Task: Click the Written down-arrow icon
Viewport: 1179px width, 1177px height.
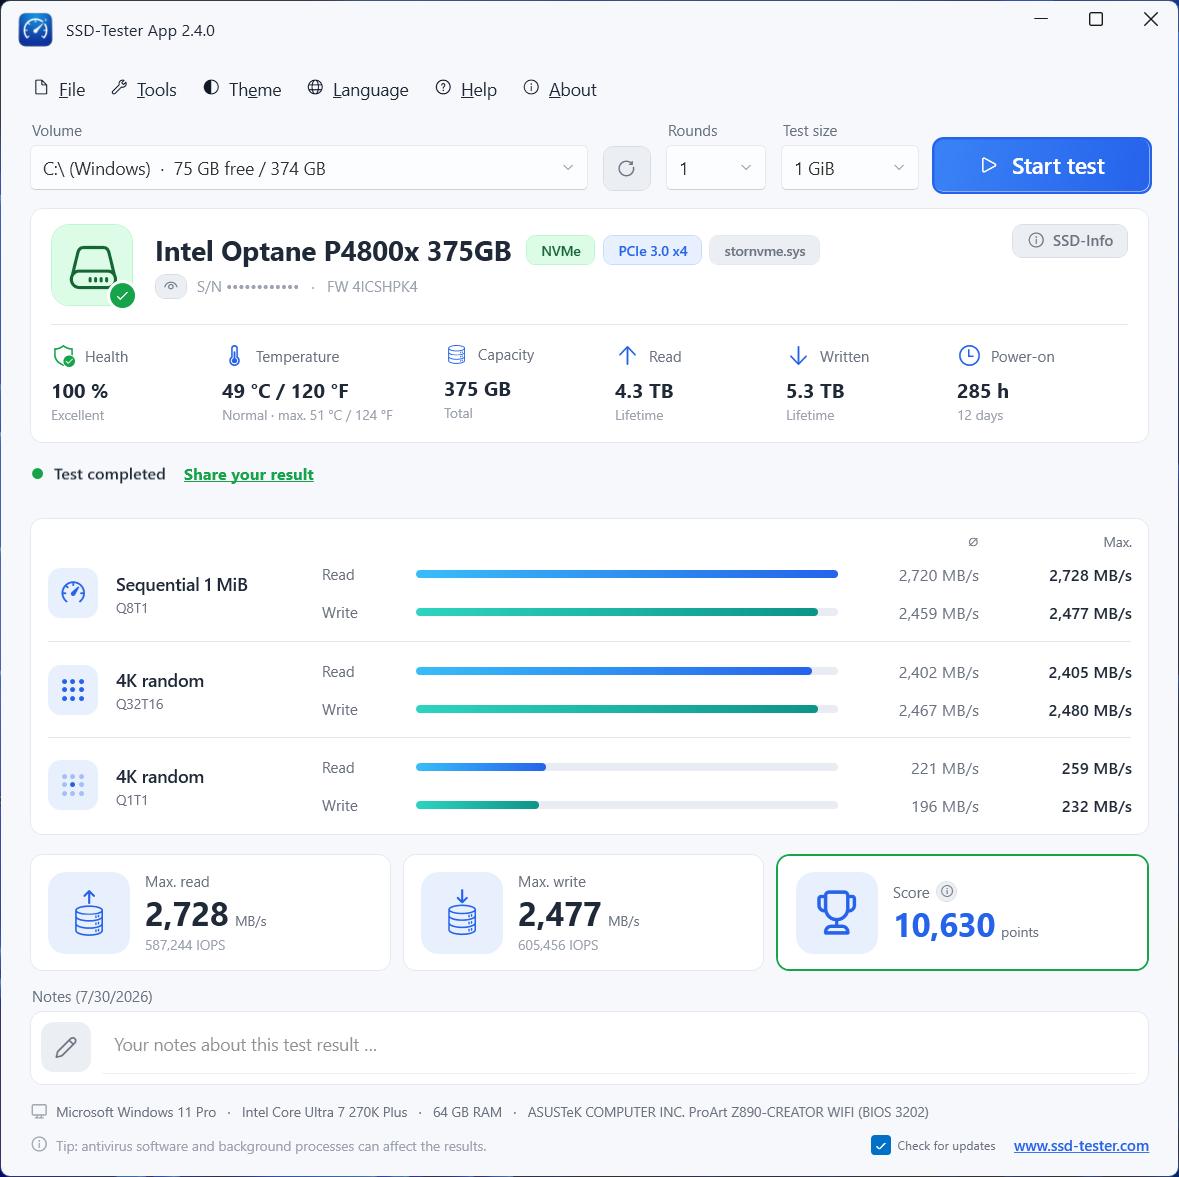Action: pyautogui.click(x=798, y=356)
